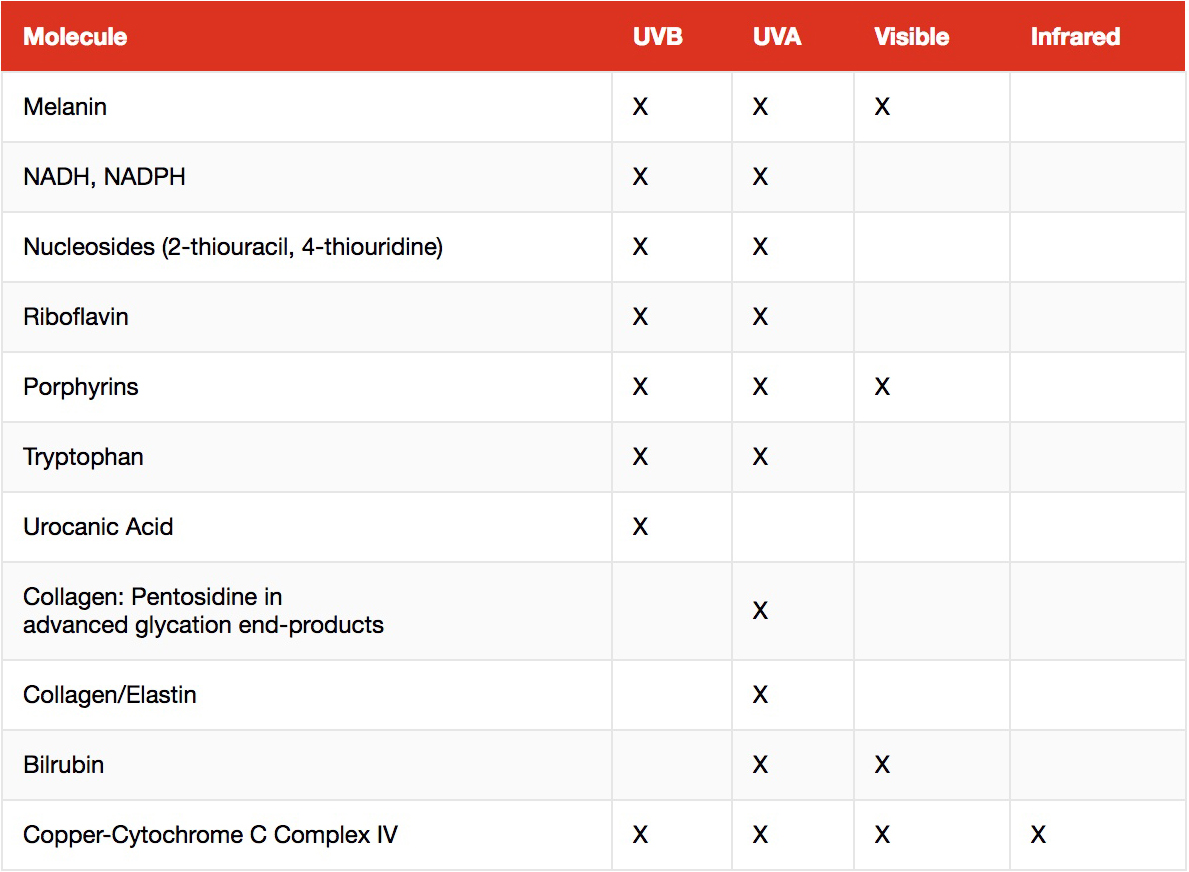This screenshot has height=872, width=1189.
Task: Select the Collagen/Elastin row label
Action: pyautogui.click(x=110, y=695)
